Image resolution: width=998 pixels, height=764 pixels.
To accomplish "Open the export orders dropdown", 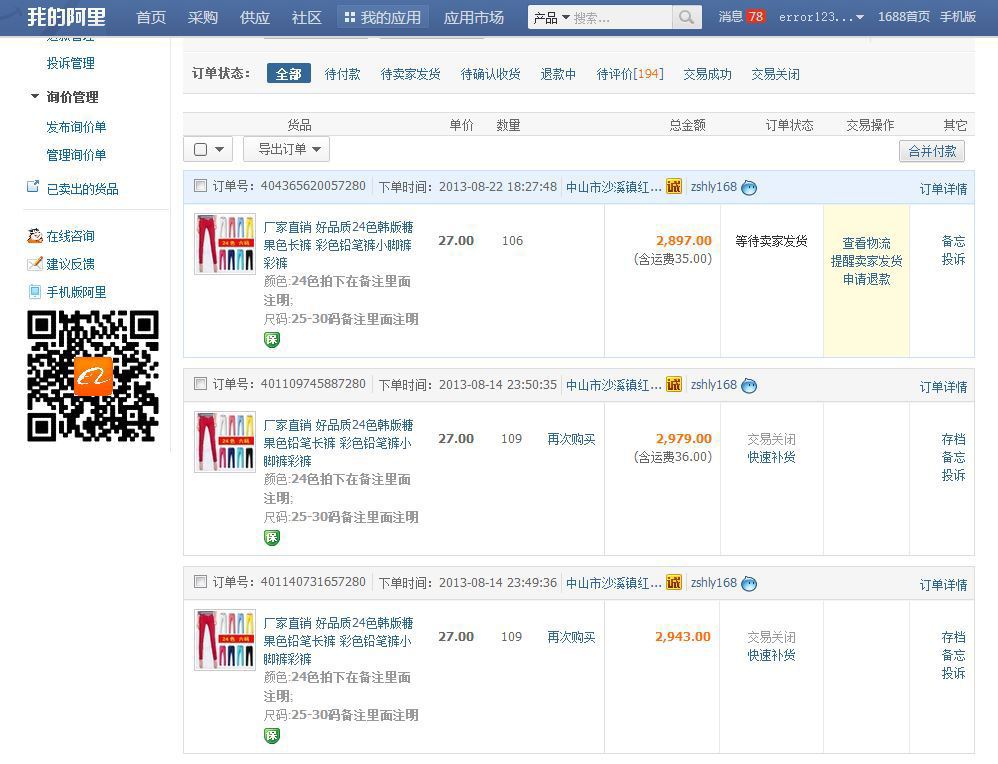I will [x=286, y=149].
